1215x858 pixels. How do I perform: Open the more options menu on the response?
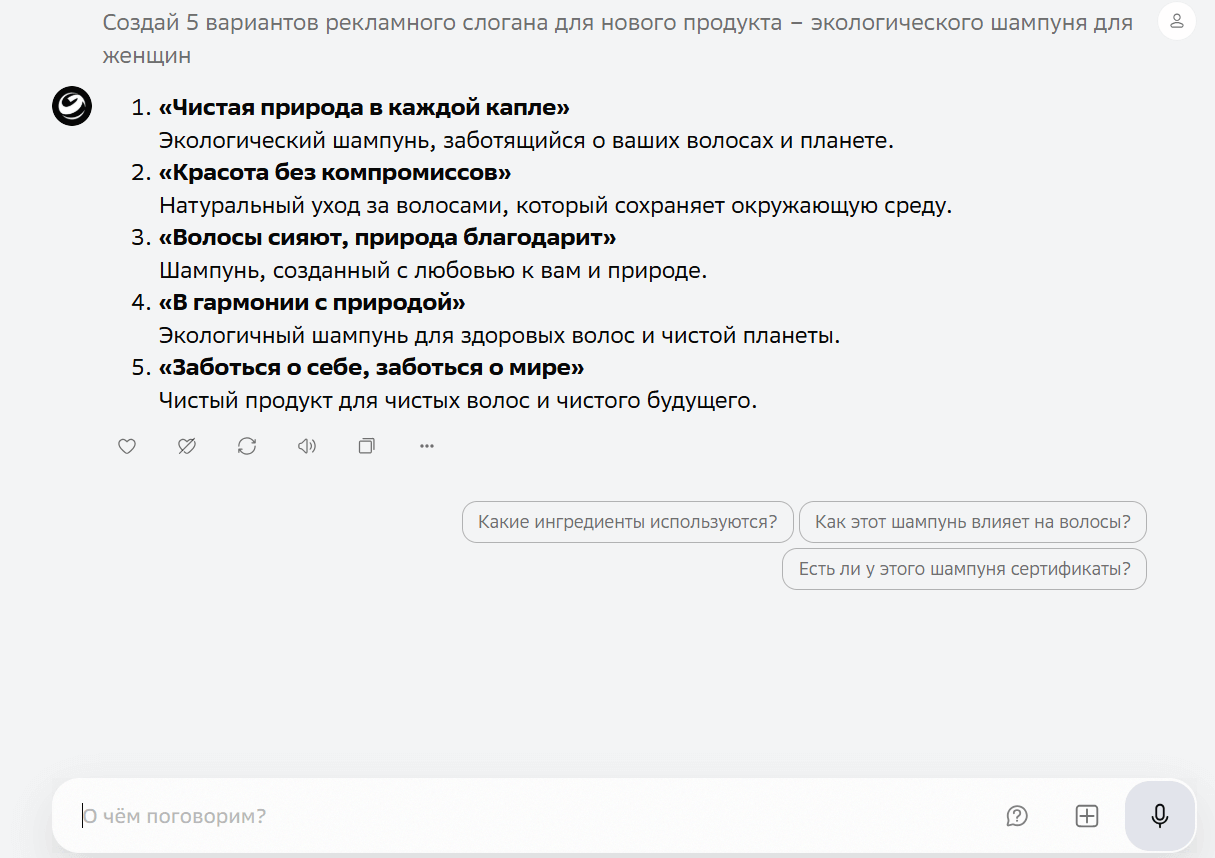tap(426, 446)
